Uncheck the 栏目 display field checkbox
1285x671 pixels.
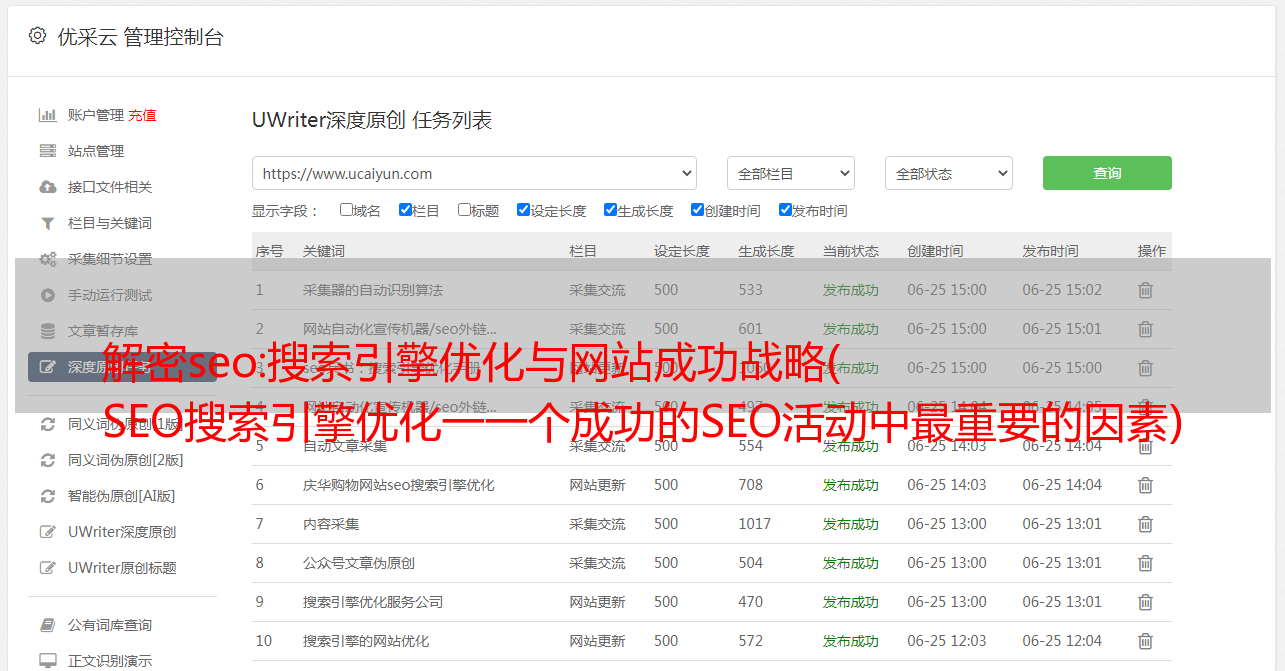pos(405,210)
